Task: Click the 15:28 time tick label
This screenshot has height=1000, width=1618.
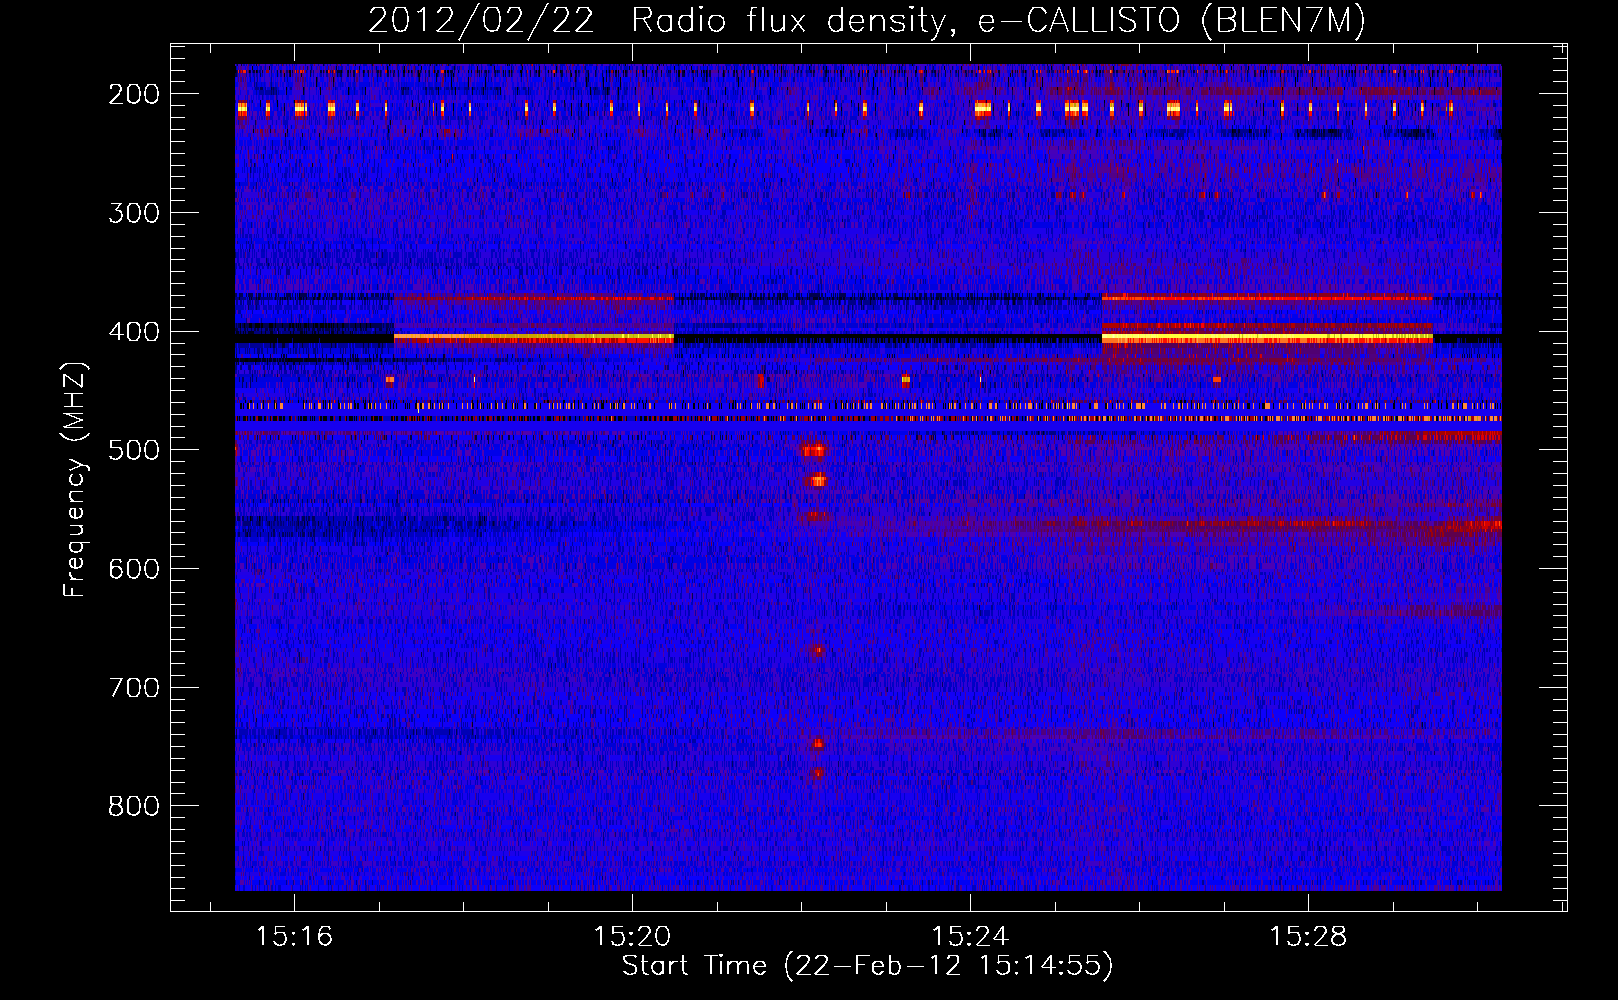Action: (x=1308, y=937)
